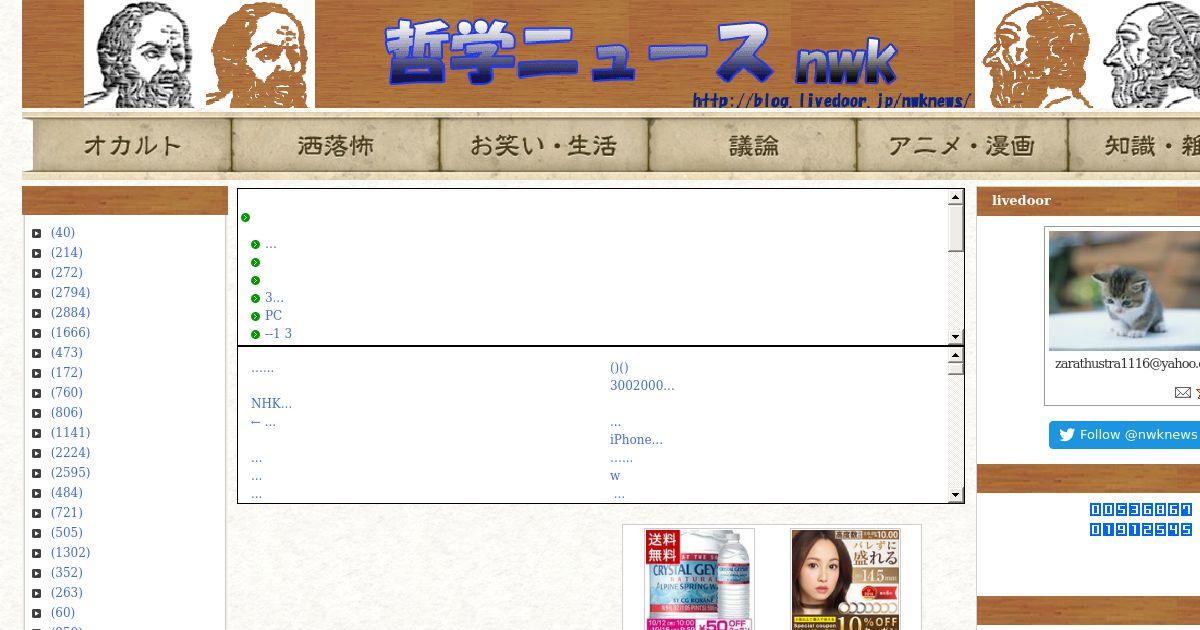Click the arrow bullet beside (172)
Viewport: 1200px width, 630px height.
(37, 374)
